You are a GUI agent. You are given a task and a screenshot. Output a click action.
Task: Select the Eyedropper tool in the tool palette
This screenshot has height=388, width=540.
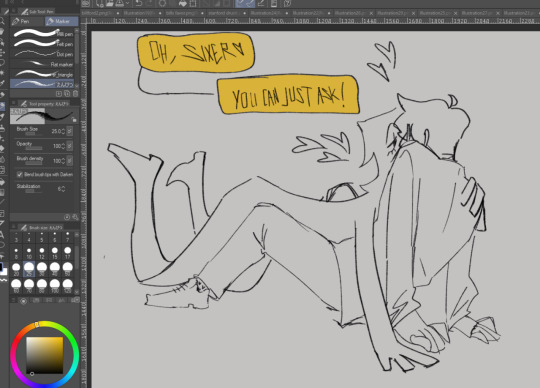(x=2, y=83)
